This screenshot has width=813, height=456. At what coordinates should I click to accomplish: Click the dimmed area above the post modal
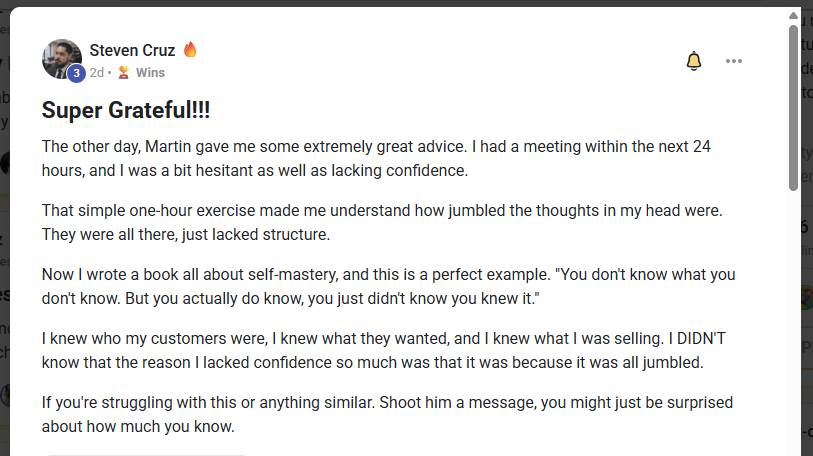pyautogui.click(x=400, y=3)
